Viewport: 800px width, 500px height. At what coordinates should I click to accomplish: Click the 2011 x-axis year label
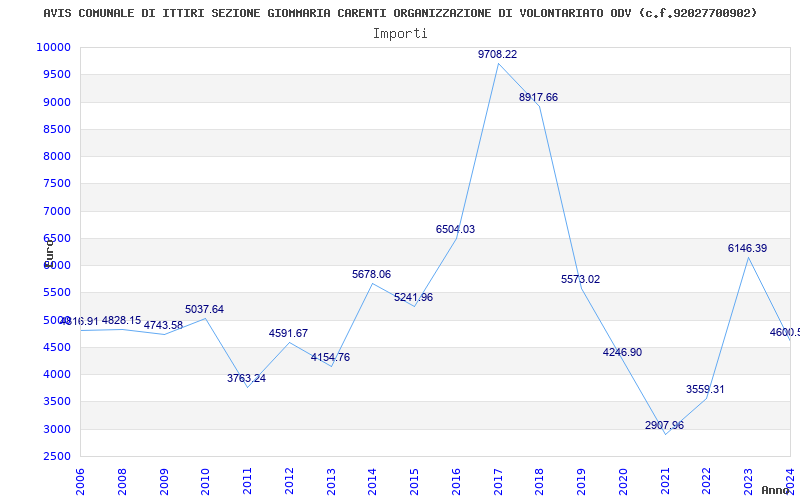click(247, 482)
